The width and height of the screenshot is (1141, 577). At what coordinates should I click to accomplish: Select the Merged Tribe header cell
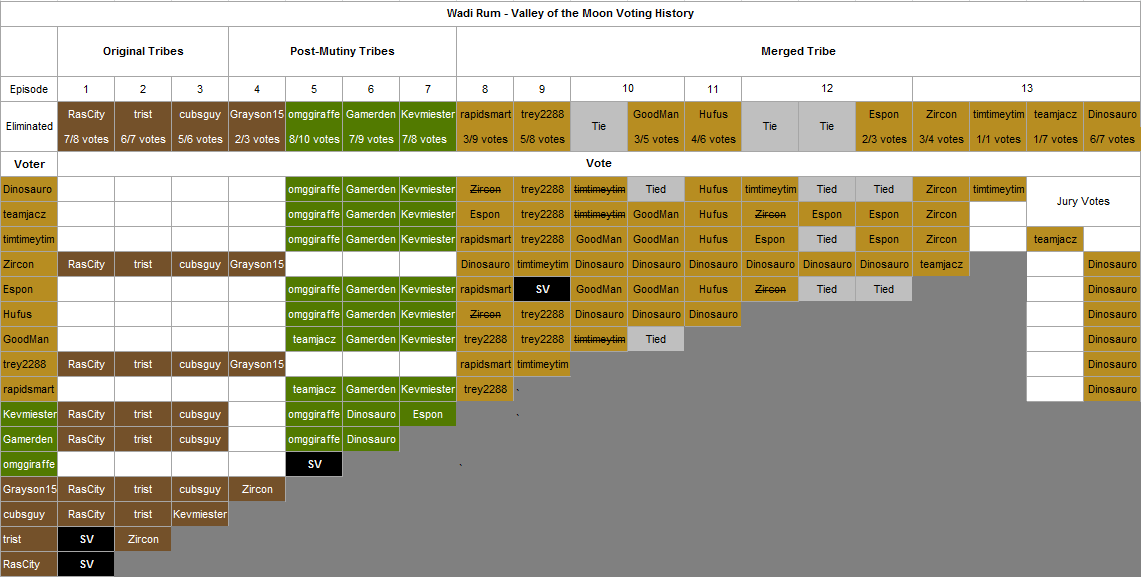pos(798,51)
